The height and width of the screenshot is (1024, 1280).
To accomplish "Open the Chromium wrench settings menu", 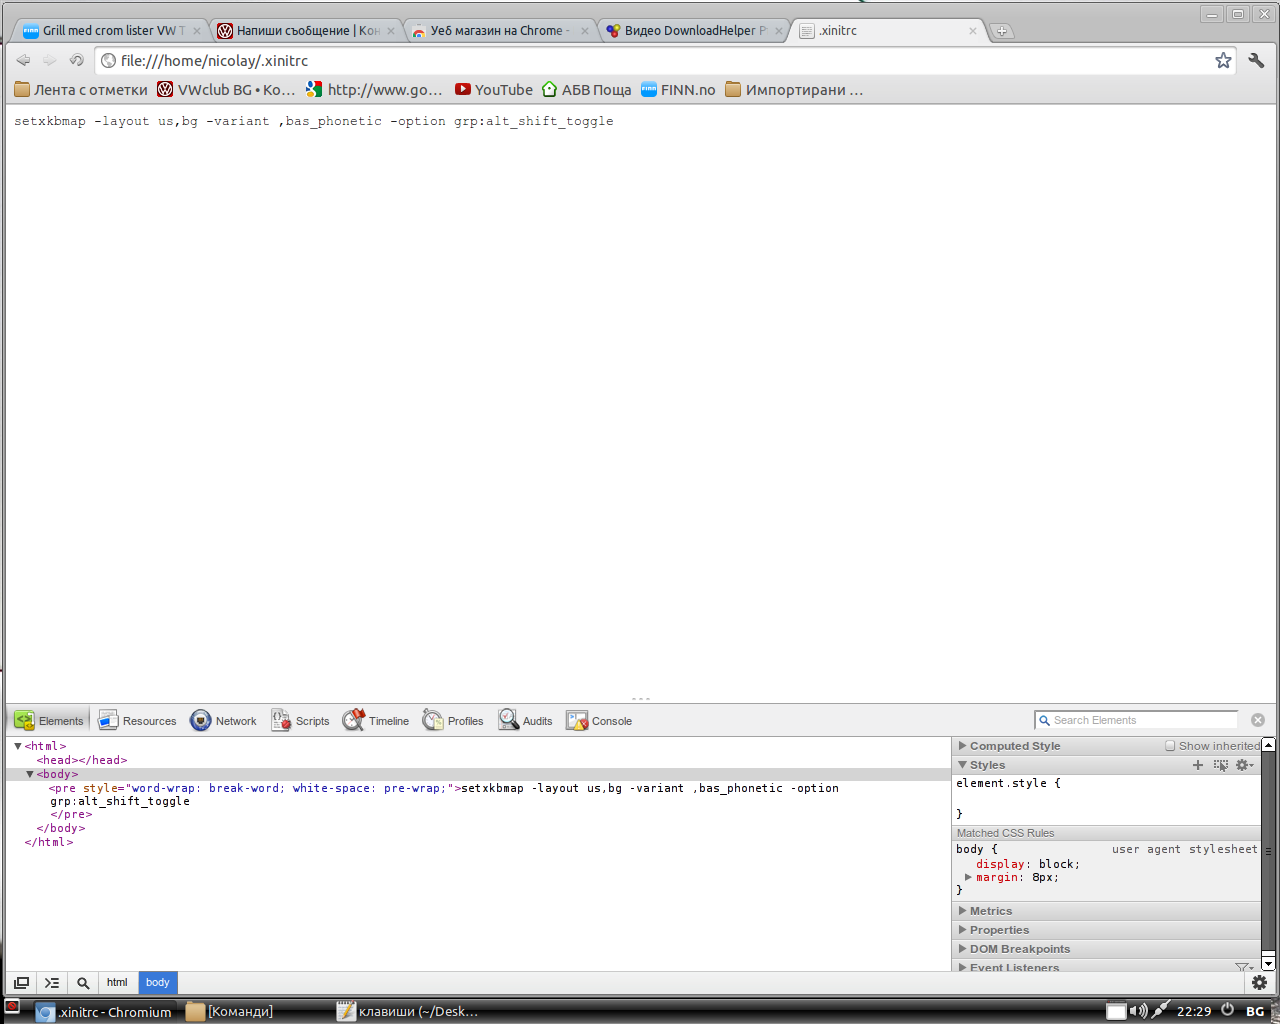I will pyautogui.click(x=1256, y=61).
